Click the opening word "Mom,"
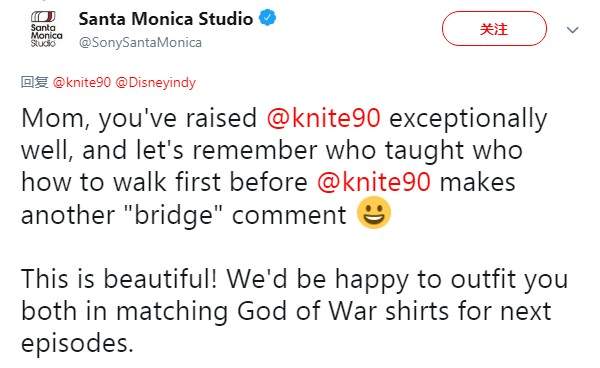The width and height of the screenshot is (600, 368). pyautogui.click(x=55, y=119)
